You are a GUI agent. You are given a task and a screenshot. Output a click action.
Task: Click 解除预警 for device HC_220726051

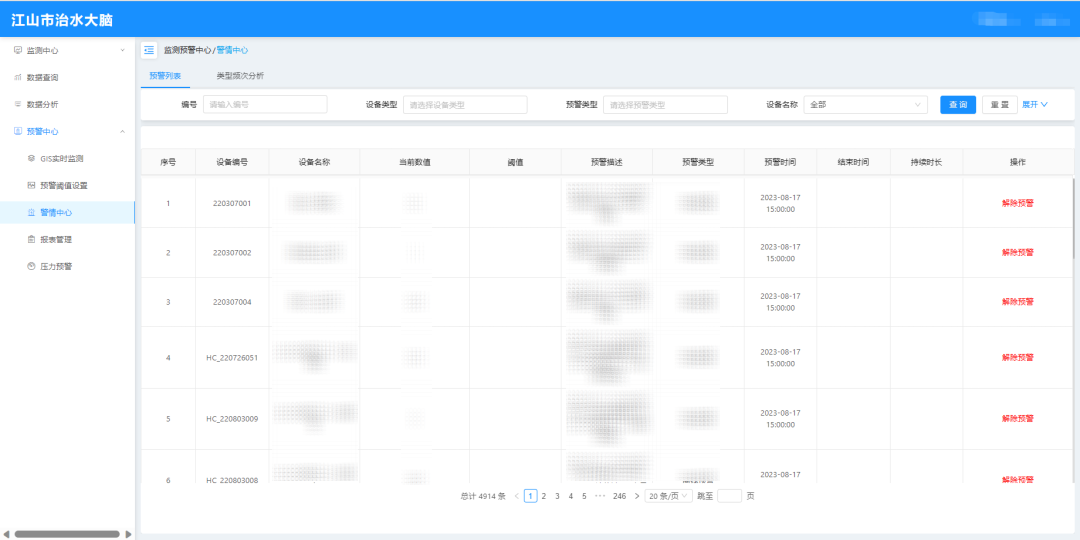pyautogui.click(x=1017, y=357)
